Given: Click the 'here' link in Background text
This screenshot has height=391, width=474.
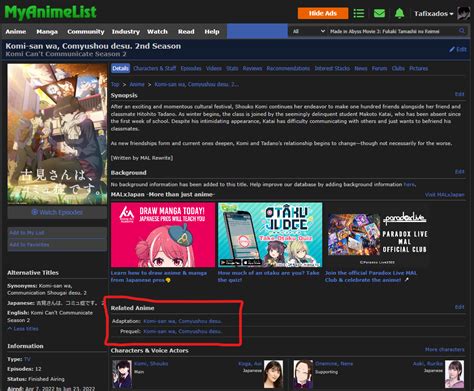Looking at the screenshot, I should tap(409, 184).
